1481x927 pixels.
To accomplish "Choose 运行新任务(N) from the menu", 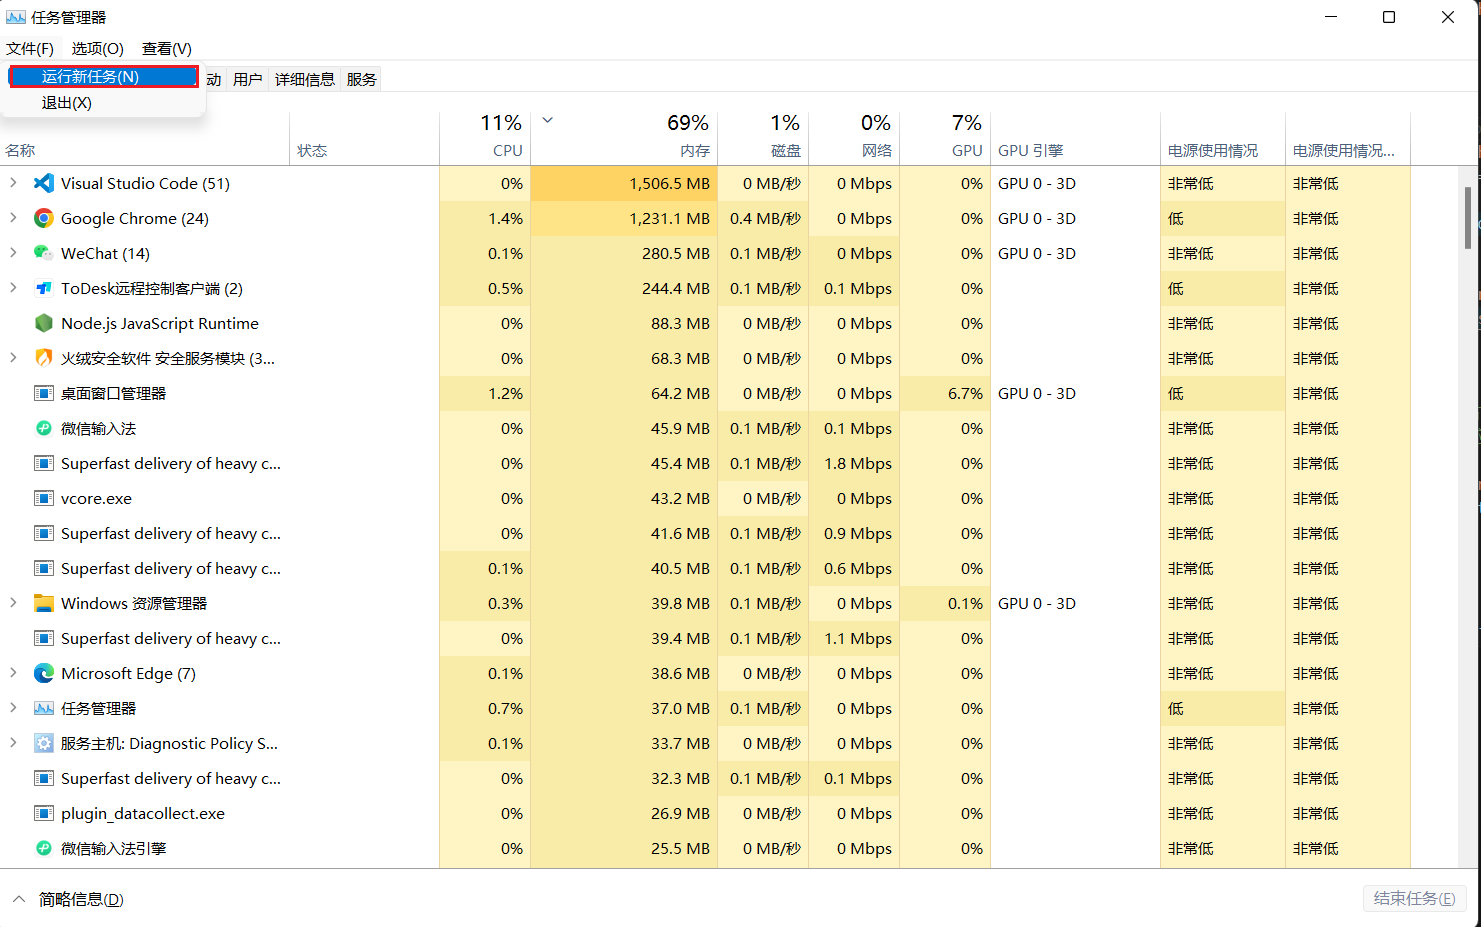I will [x=104, y=76].
